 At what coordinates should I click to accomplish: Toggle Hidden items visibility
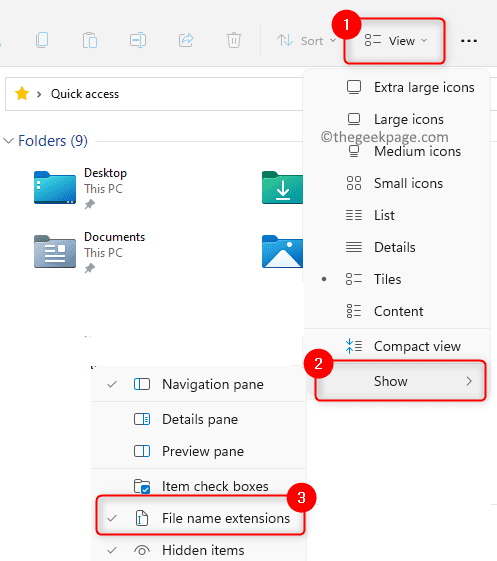200,550
